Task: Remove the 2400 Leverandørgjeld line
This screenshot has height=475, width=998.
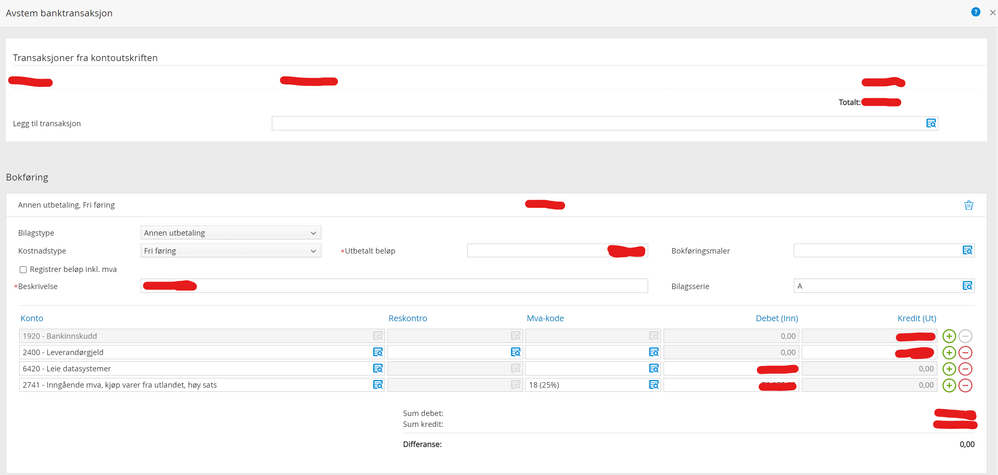Action: click(x=965, y=352)
